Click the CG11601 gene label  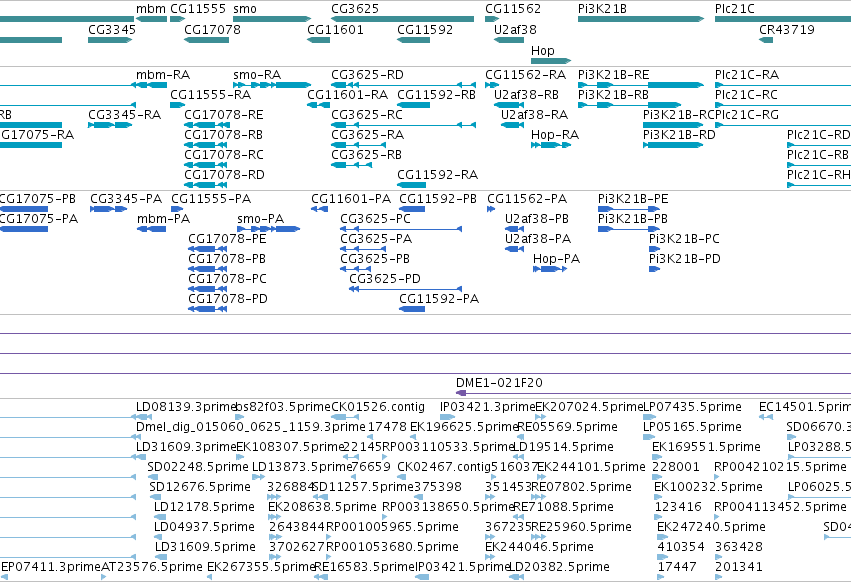click(x=335, y=29)
